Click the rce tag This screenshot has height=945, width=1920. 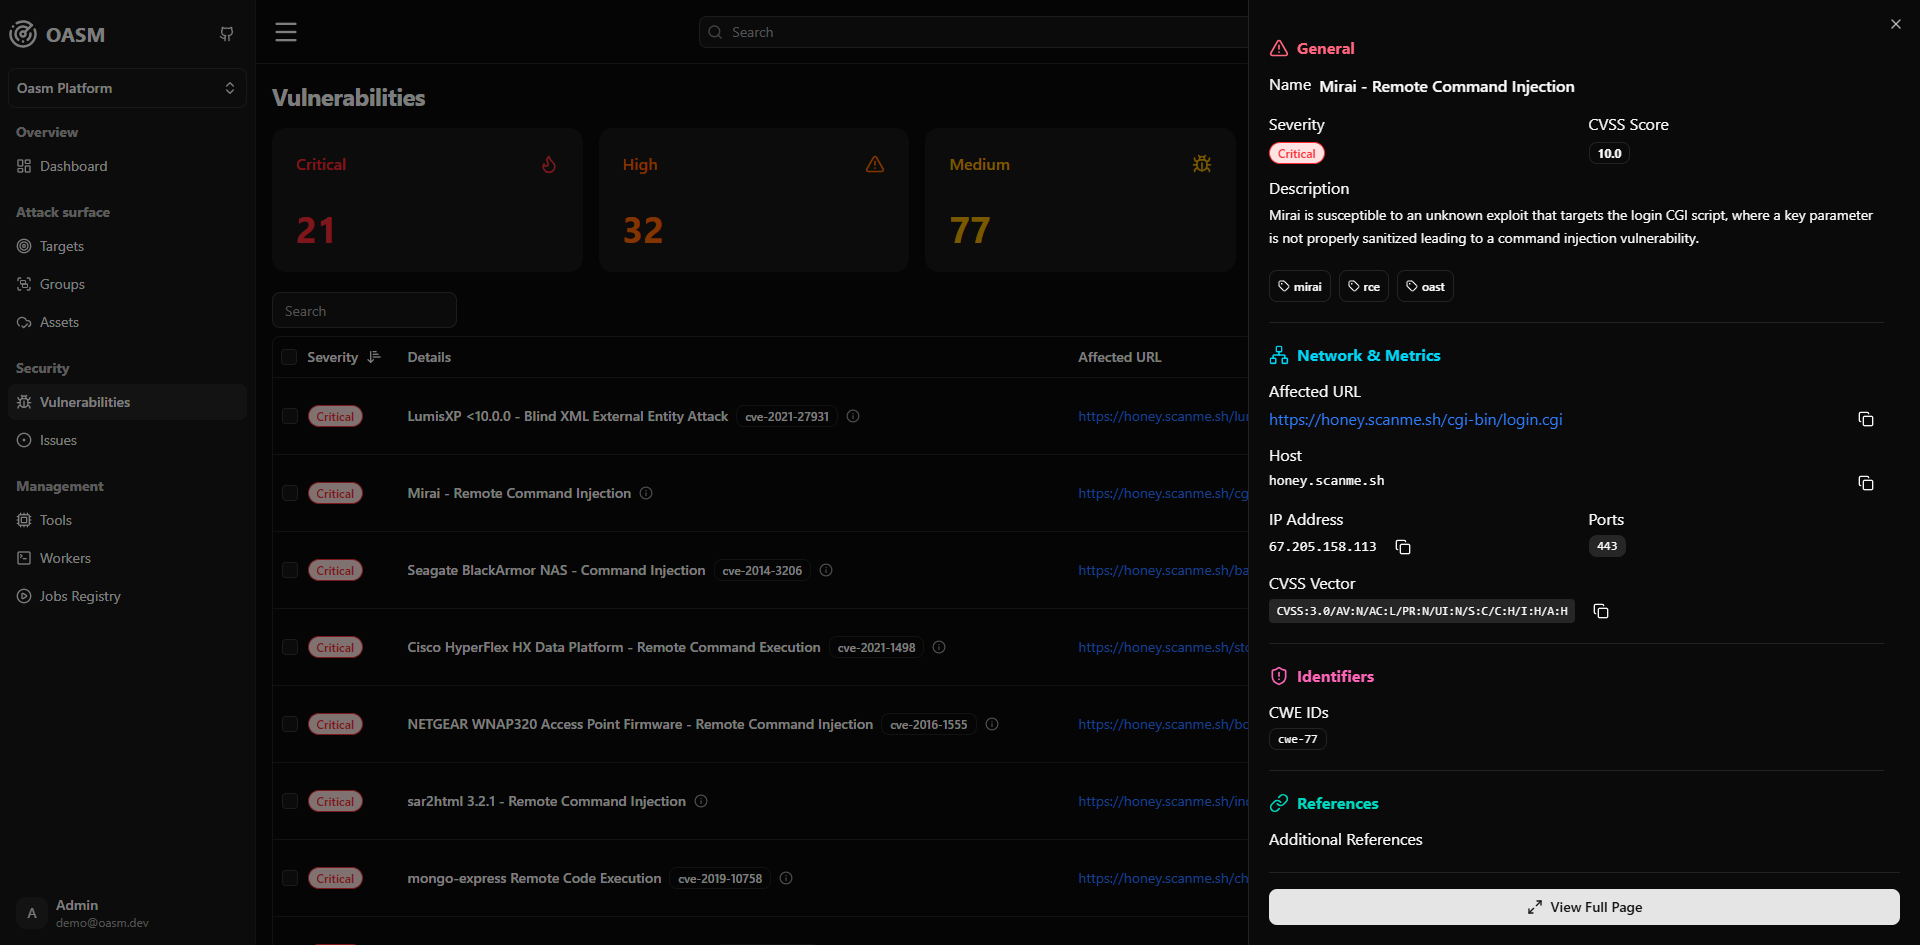click(x=1363, y=286)
